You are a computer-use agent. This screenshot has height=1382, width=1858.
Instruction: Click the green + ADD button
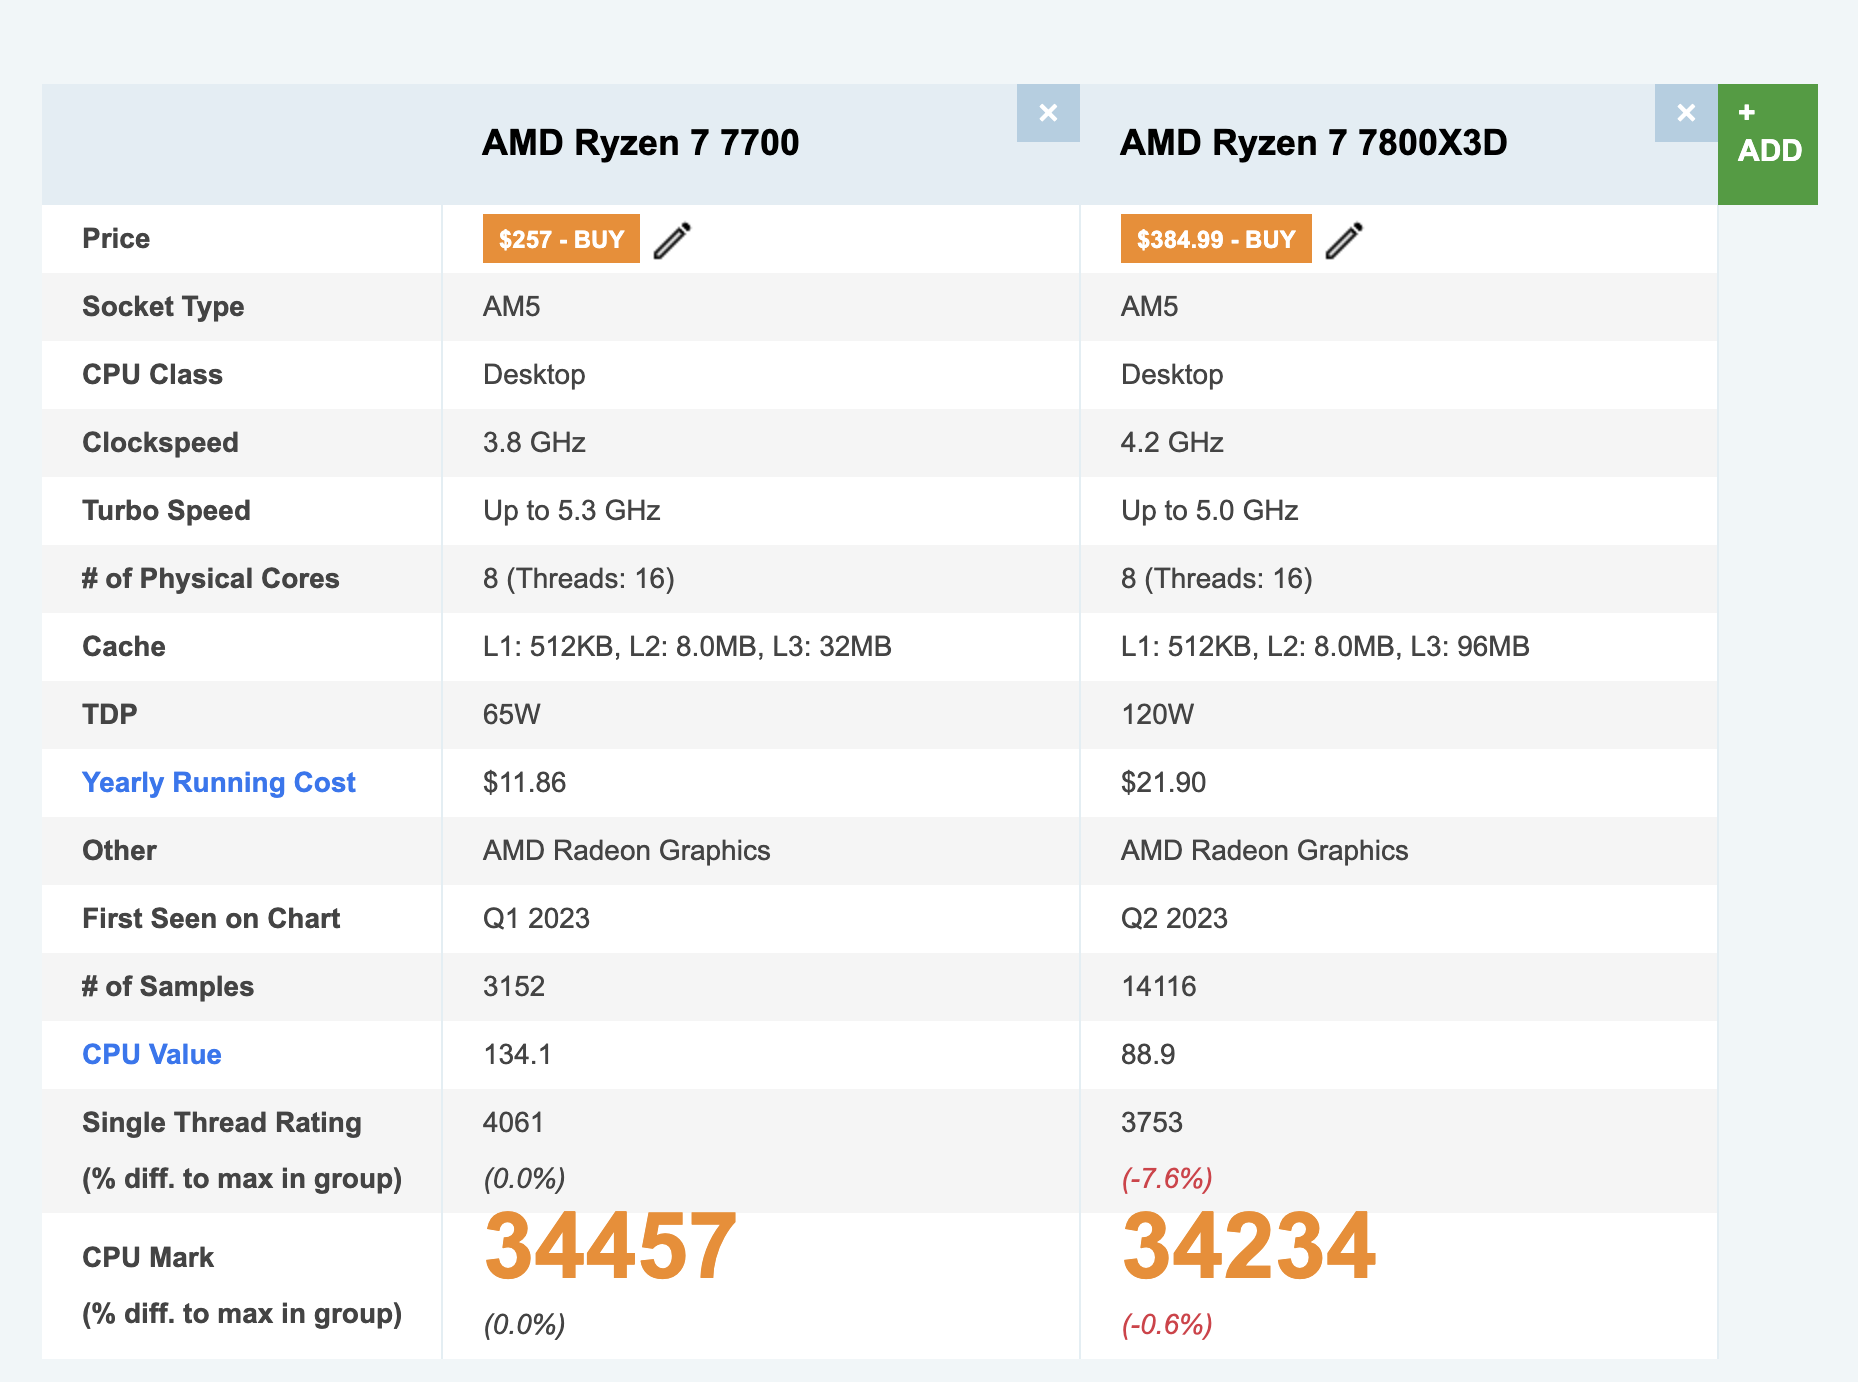coord(1768,144)
